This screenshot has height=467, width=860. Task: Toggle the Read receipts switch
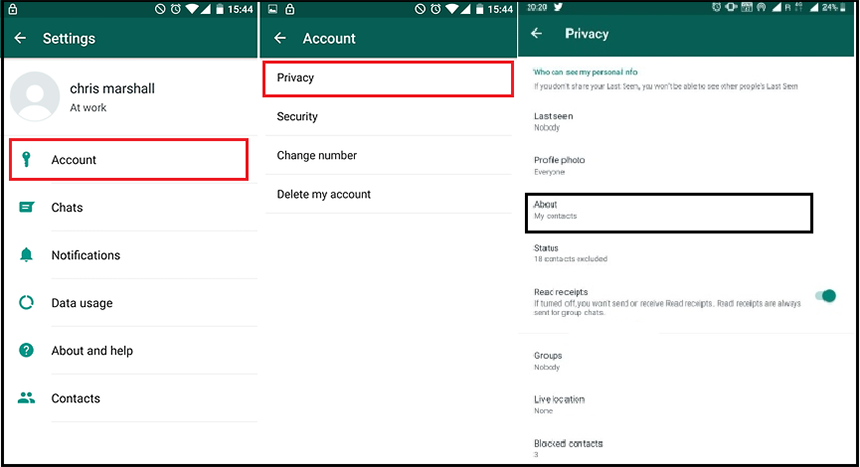[x=826, y=296]
